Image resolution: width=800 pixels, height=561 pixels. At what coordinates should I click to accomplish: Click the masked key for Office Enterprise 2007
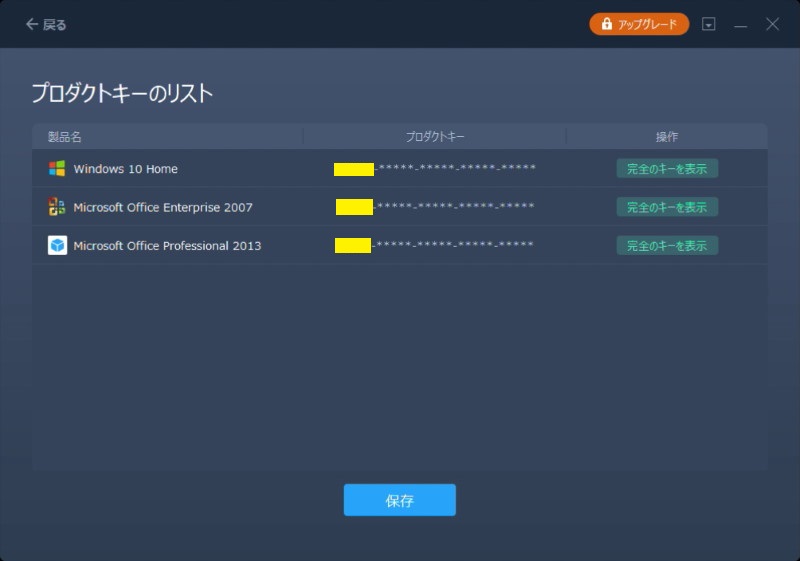435,207
